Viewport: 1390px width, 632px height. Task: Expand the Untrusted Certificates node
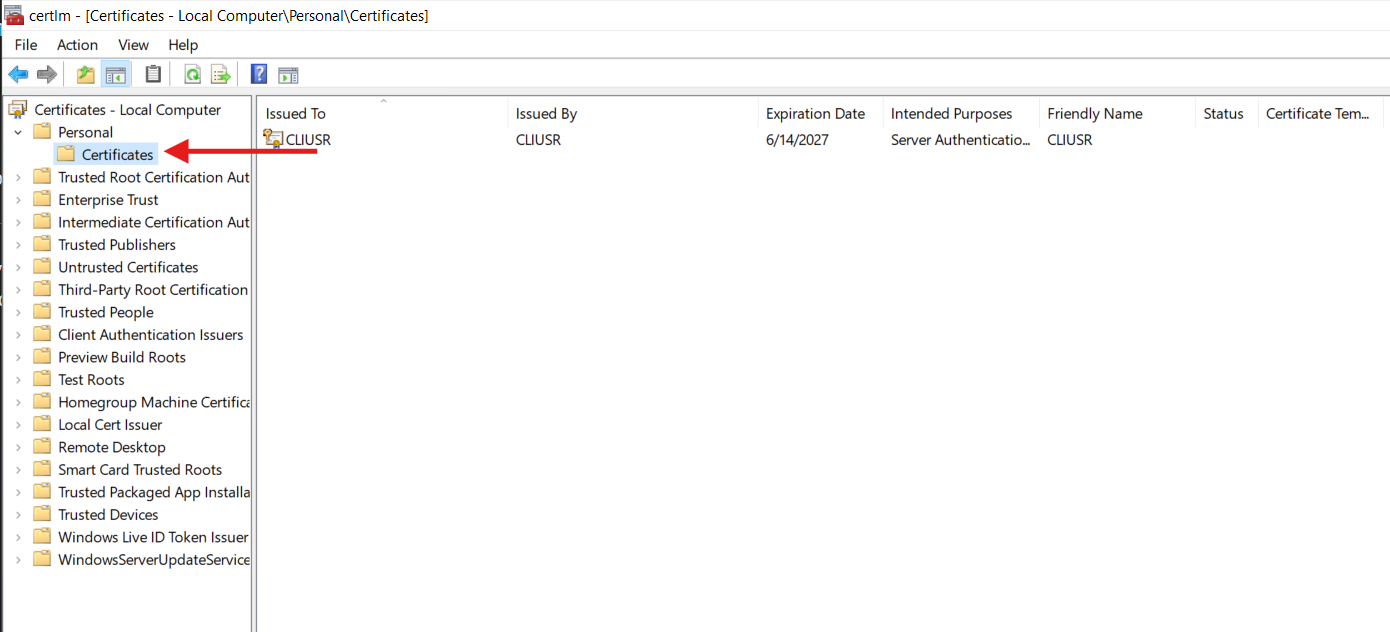[18, 267]
